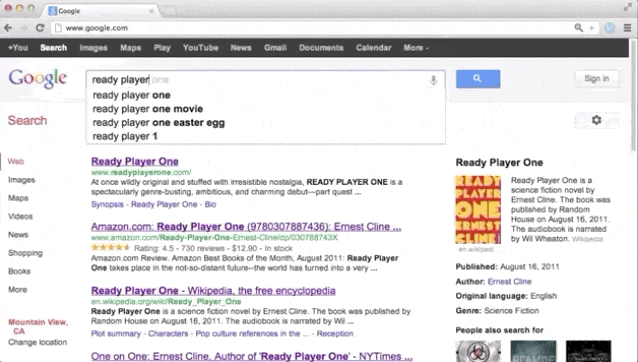The image size is (638, 362).
Task: Select Books in left sidebar
Action: 19,271
